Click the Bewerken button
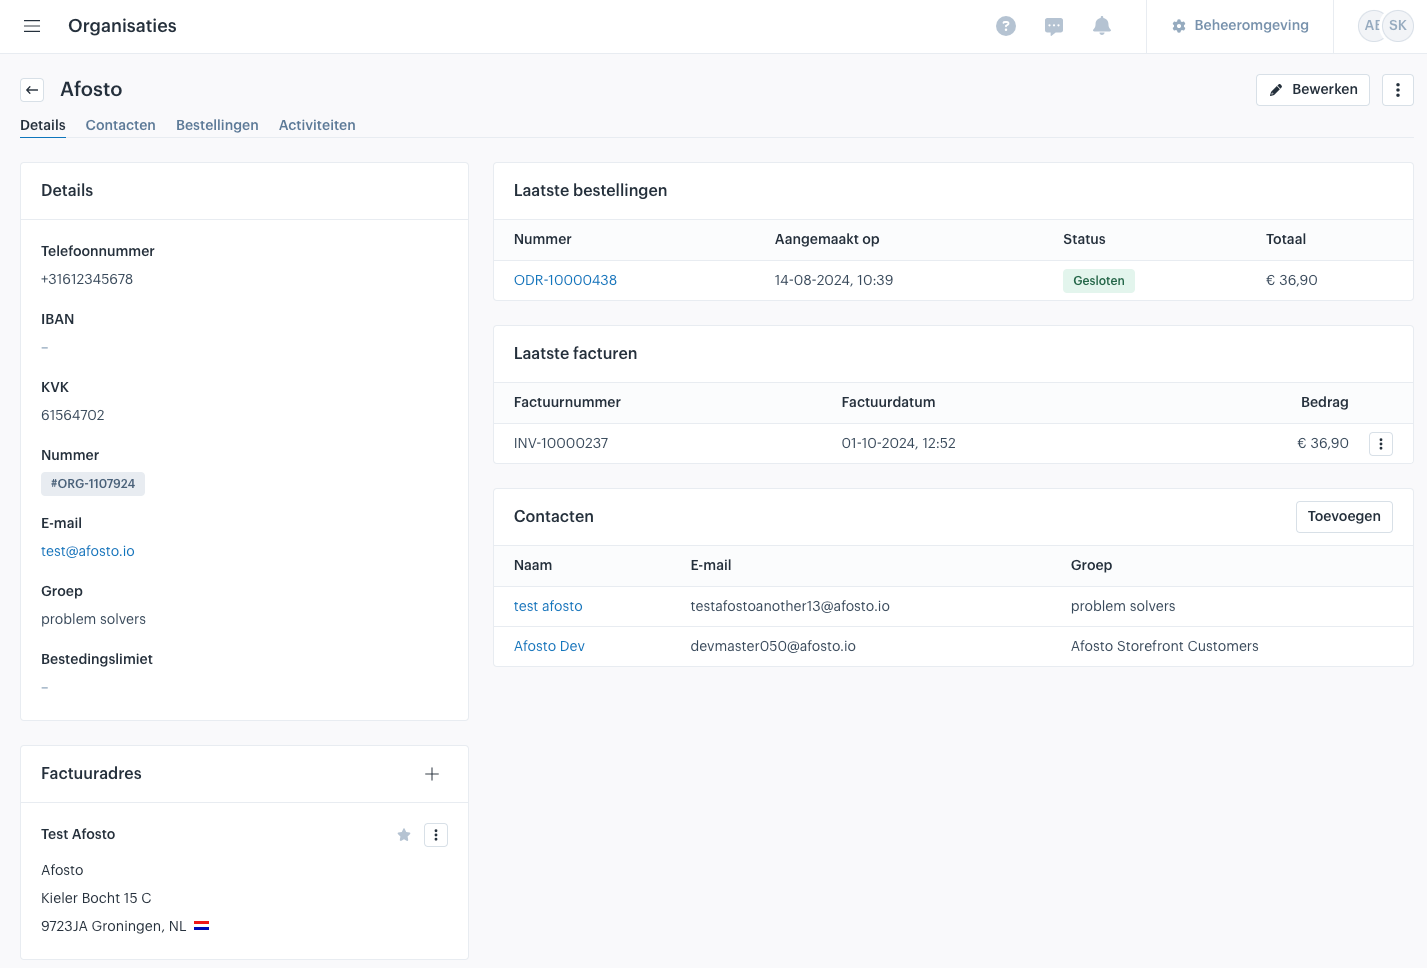This screenshot has height=968, width=1427. (1313, 90)
